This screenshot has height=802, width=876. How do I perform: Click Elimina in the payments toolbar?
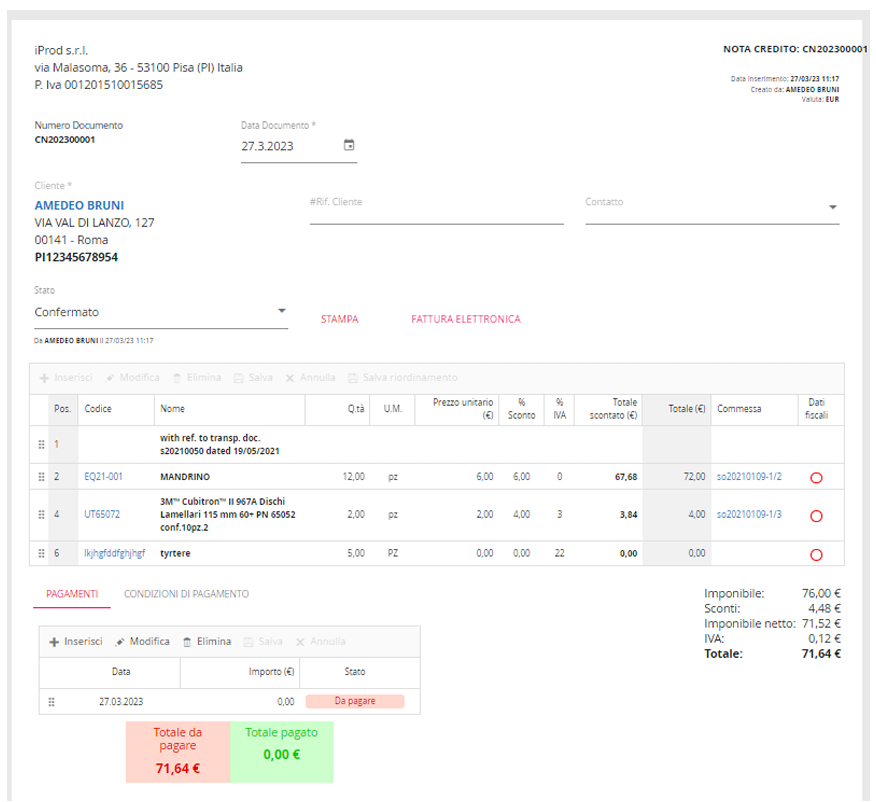(207, 641)
